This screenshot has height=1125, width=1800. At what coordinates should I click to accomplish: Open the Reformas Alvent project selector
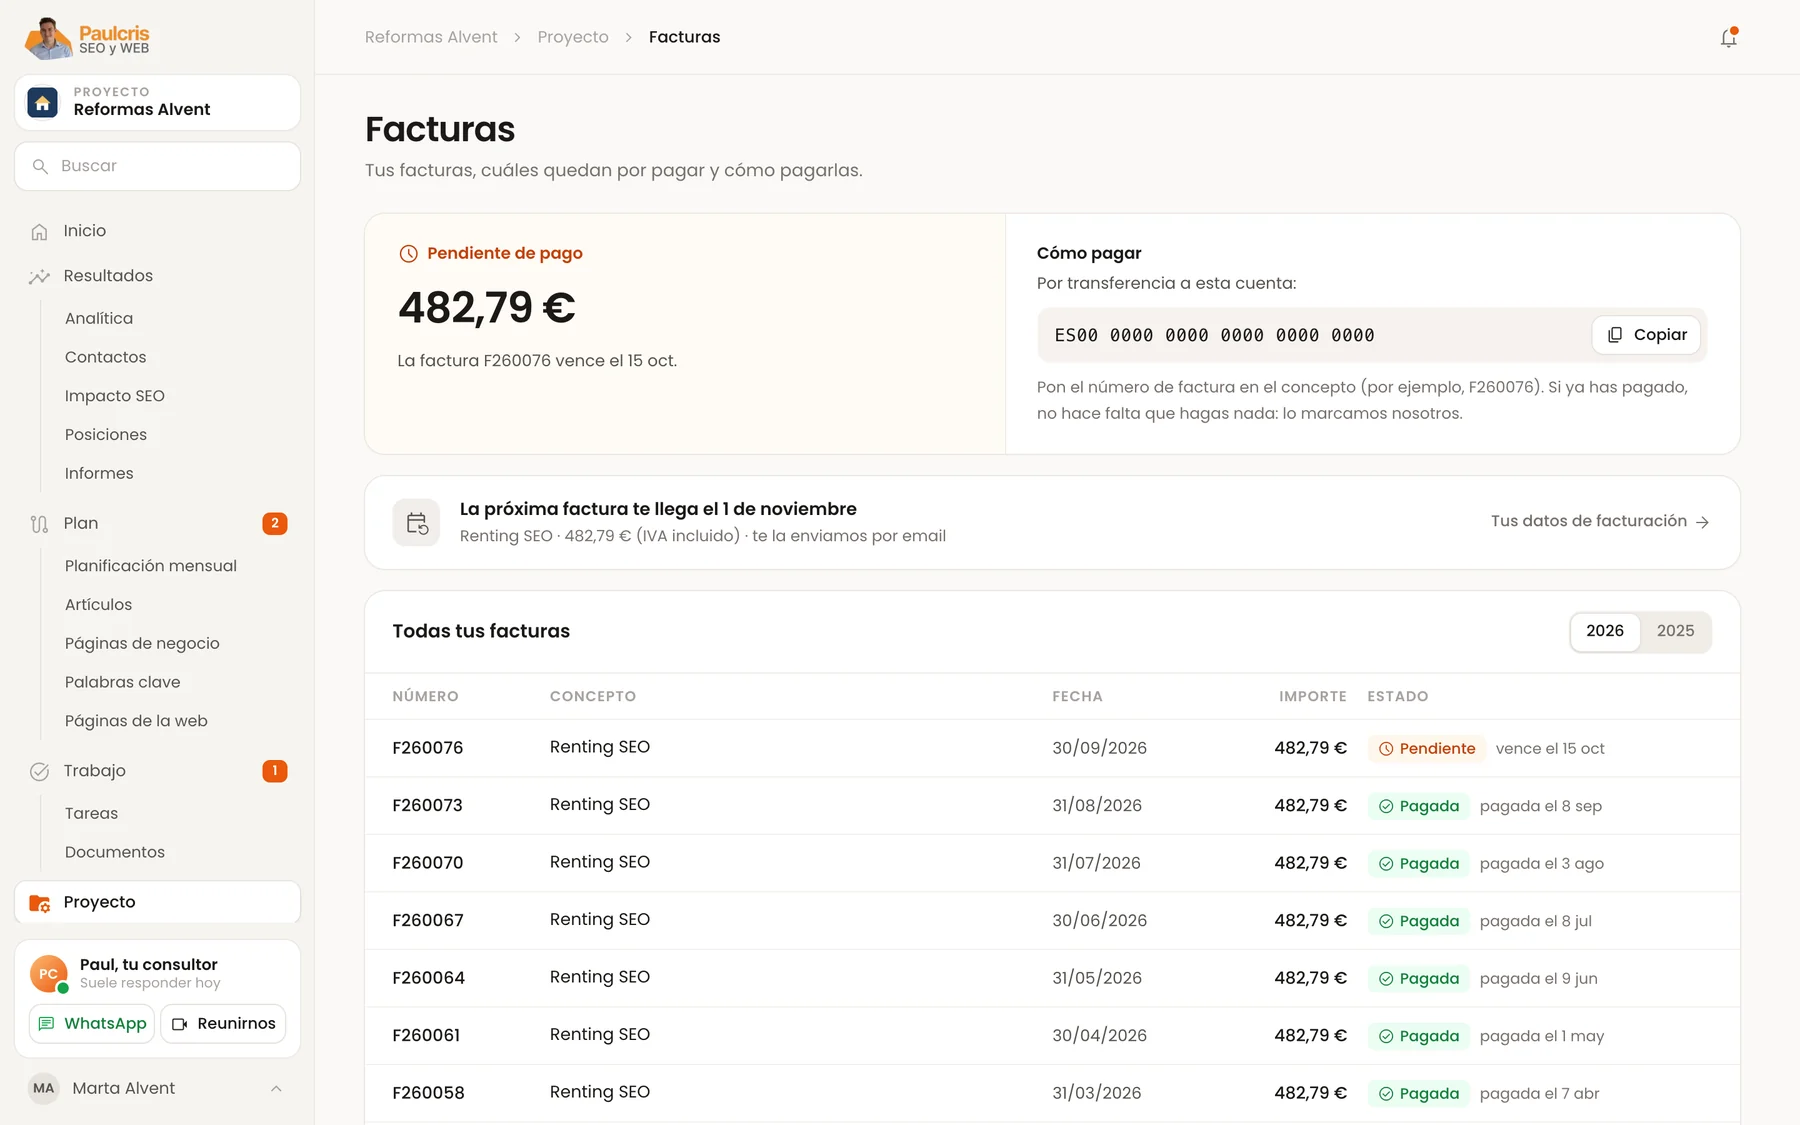pyautogui.click(x=157, y=102)
